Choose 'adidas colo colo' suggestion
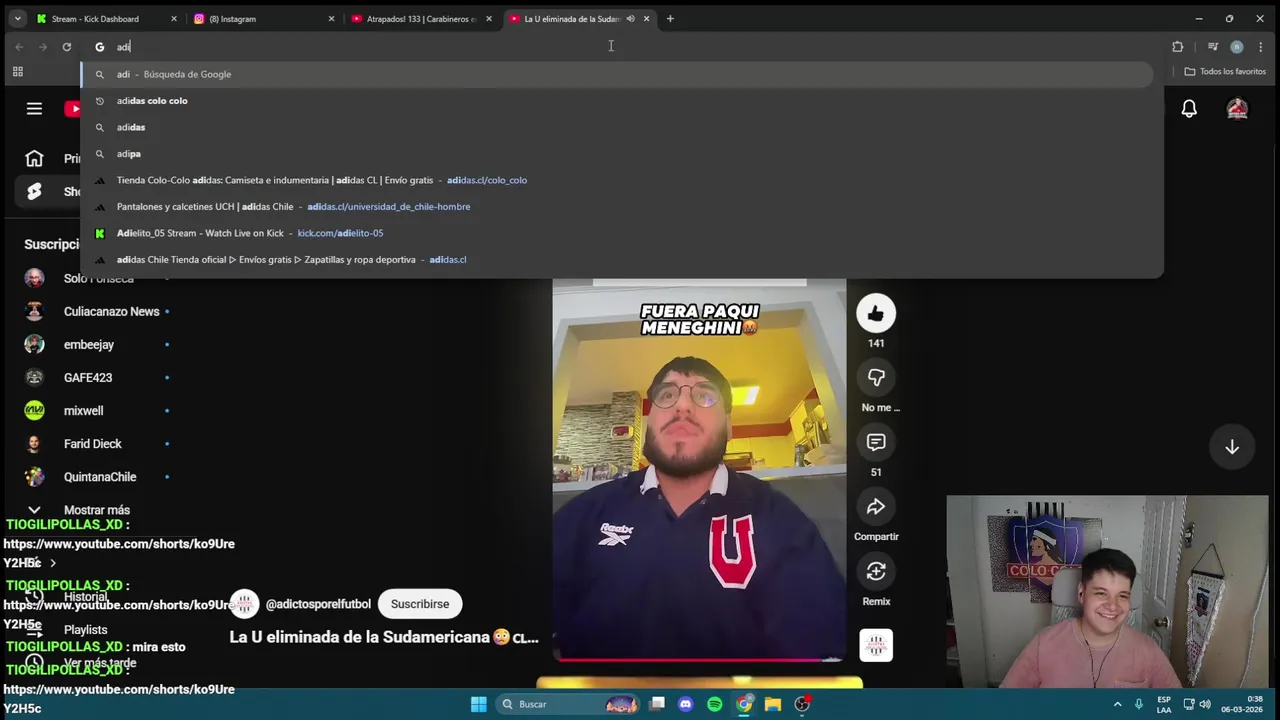The image size is (1280, 720). pyautogui.click(x=616, y=101)
